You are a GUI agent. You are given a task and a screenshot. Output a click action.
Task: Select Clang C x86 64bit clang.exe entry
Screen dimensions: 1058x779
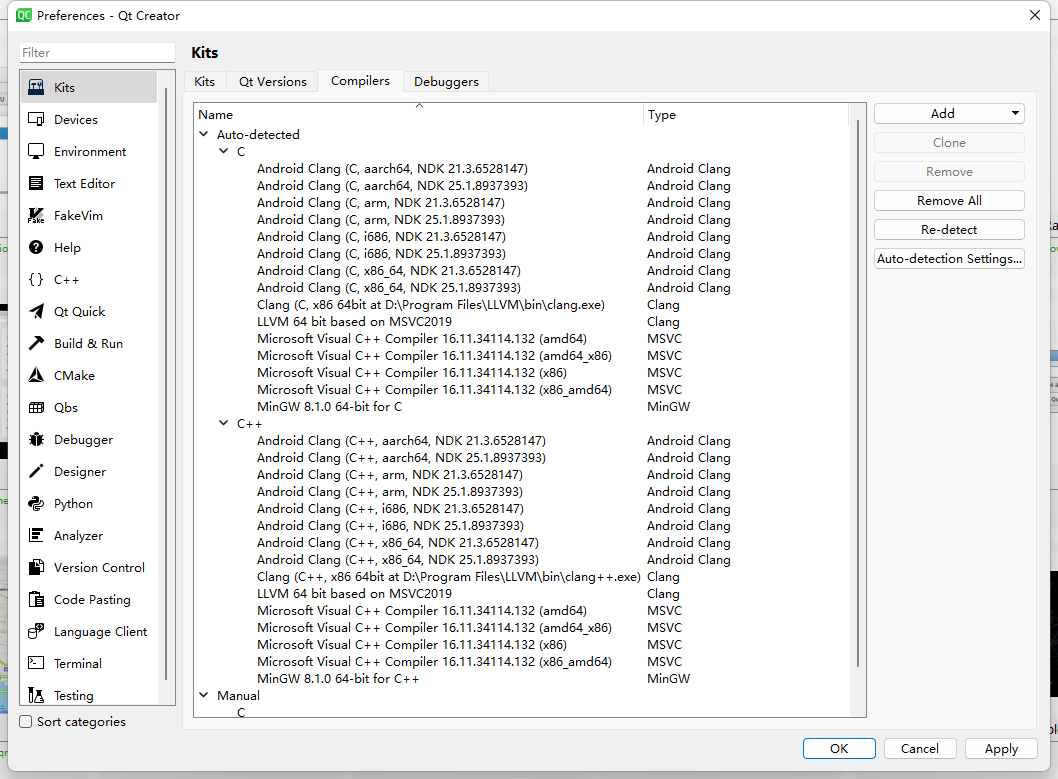(x=430, y=304)
